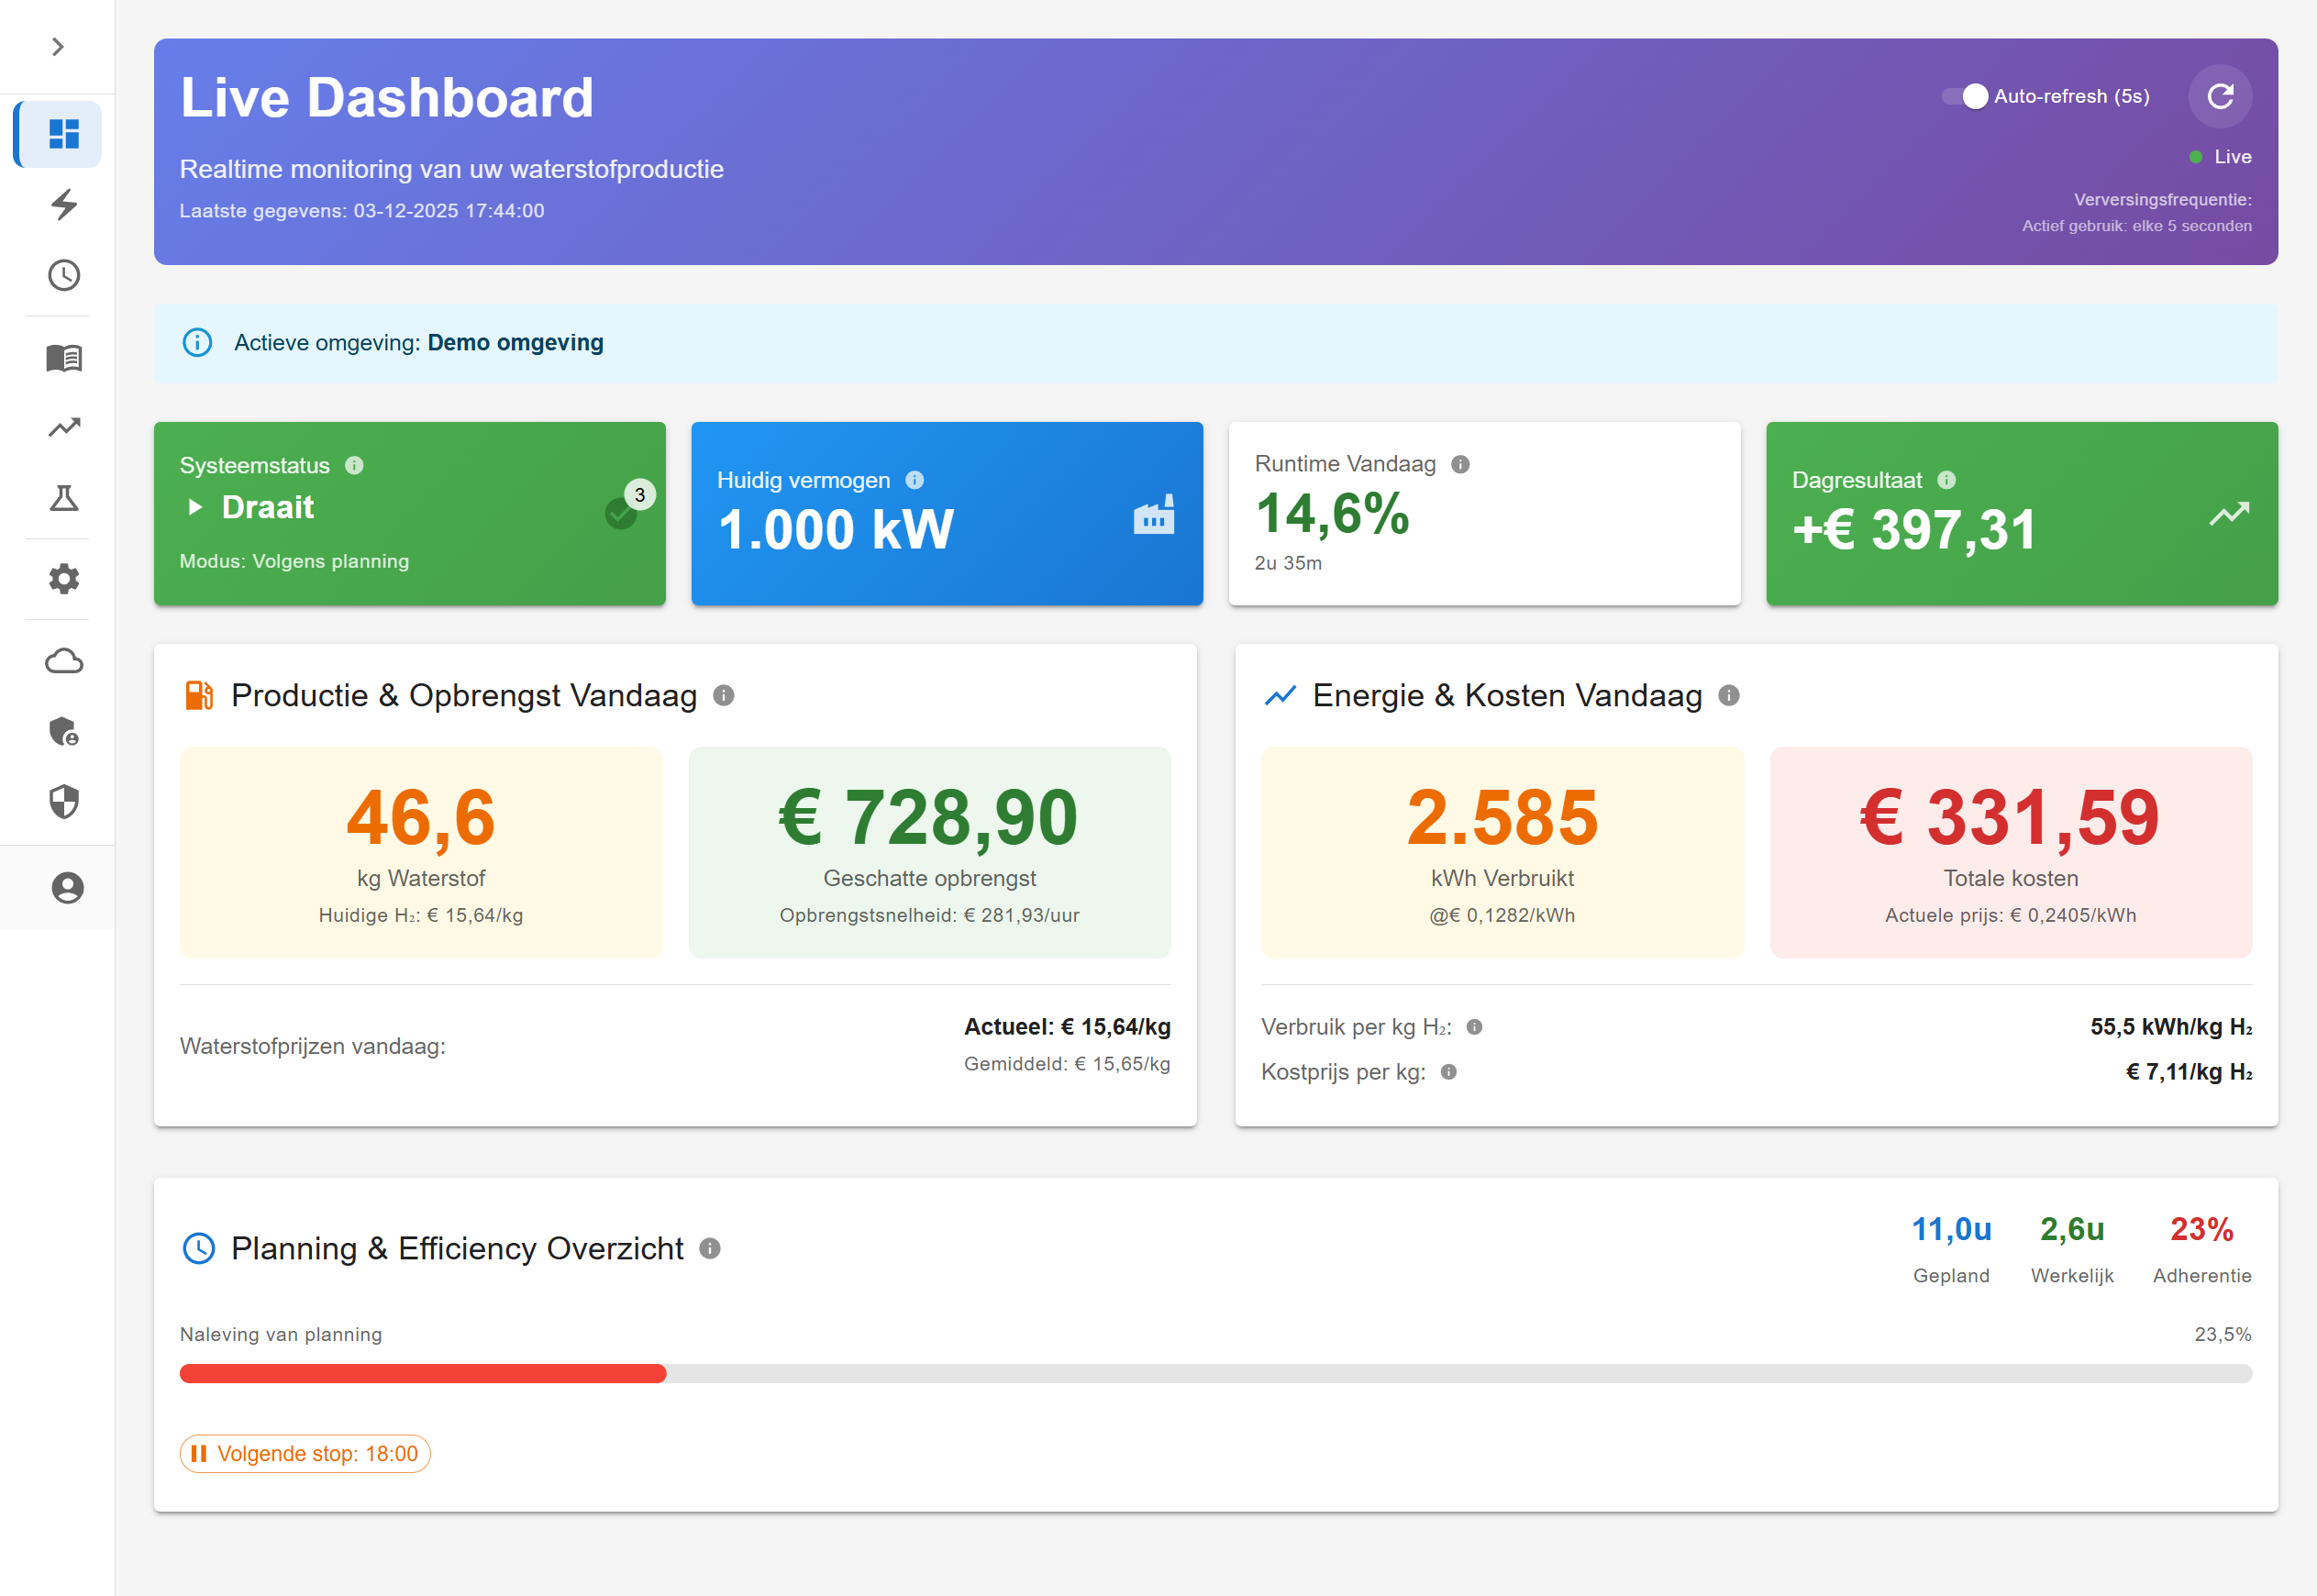Viewport: 2317px width, 1596px height.
Task: Click the Volgende stop: 18:00 button
Action: 304,1453
